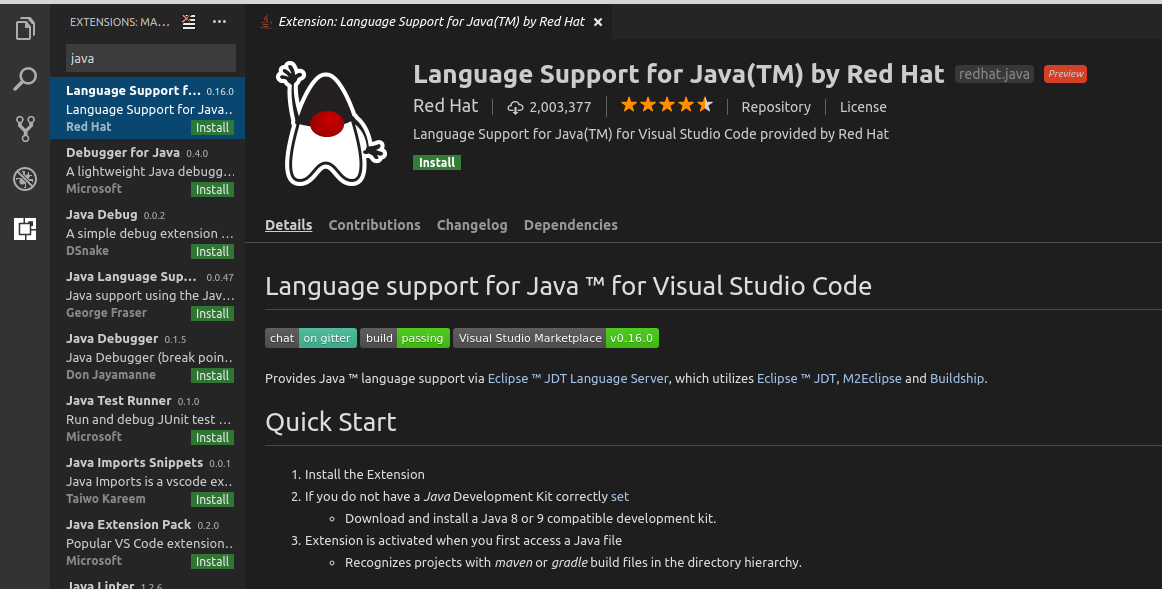This screenshot has height=589, width=1162.
Task: Open the Explorer view in the activity bar
Action: 25,28
